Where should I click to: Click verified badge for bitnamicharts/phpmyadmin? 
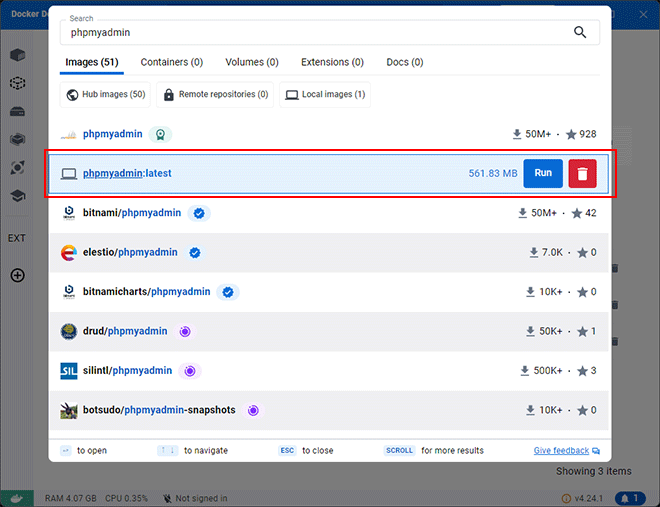228,292
